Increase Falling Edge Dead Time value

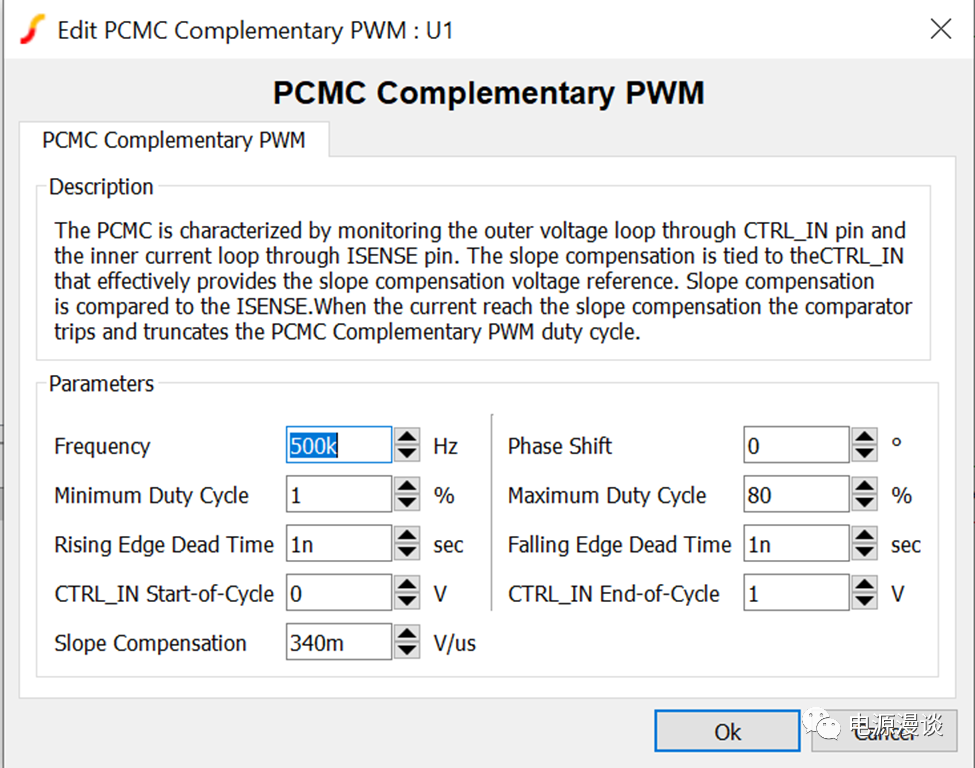click(x=864, y=536)
